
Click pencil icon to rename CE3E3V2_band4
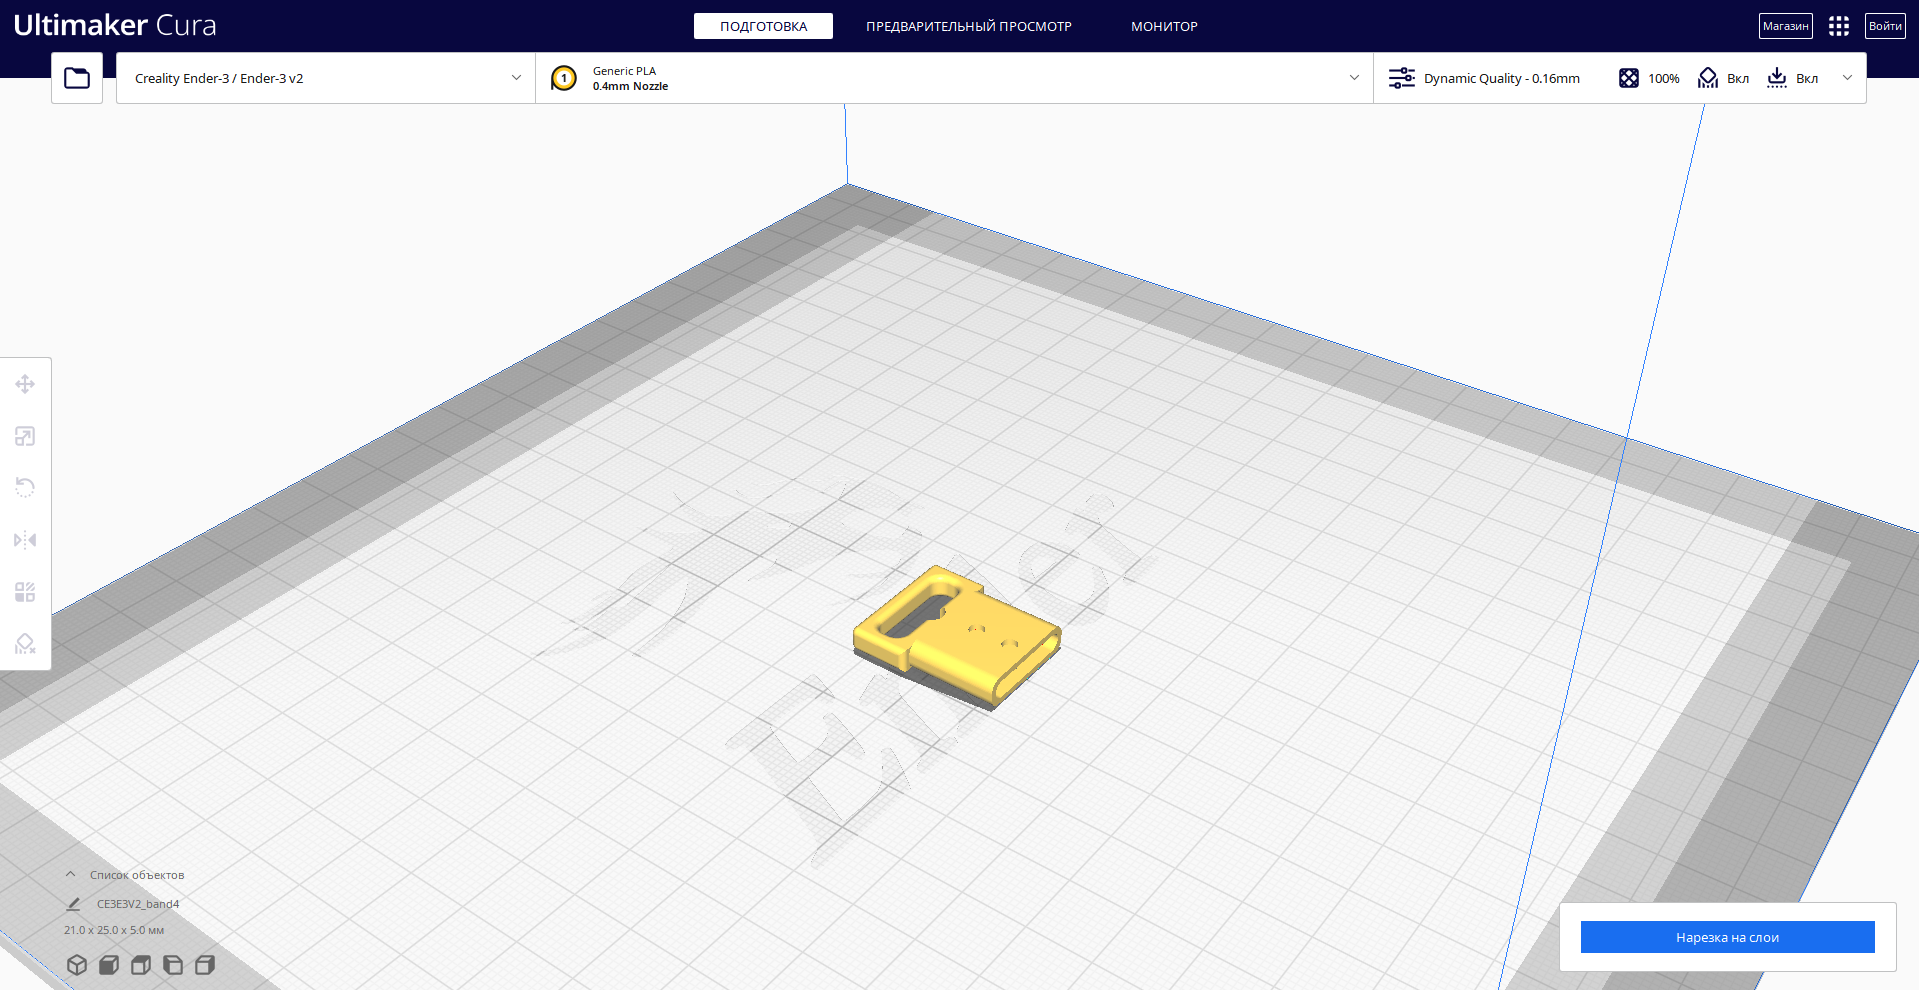point(73,904)
